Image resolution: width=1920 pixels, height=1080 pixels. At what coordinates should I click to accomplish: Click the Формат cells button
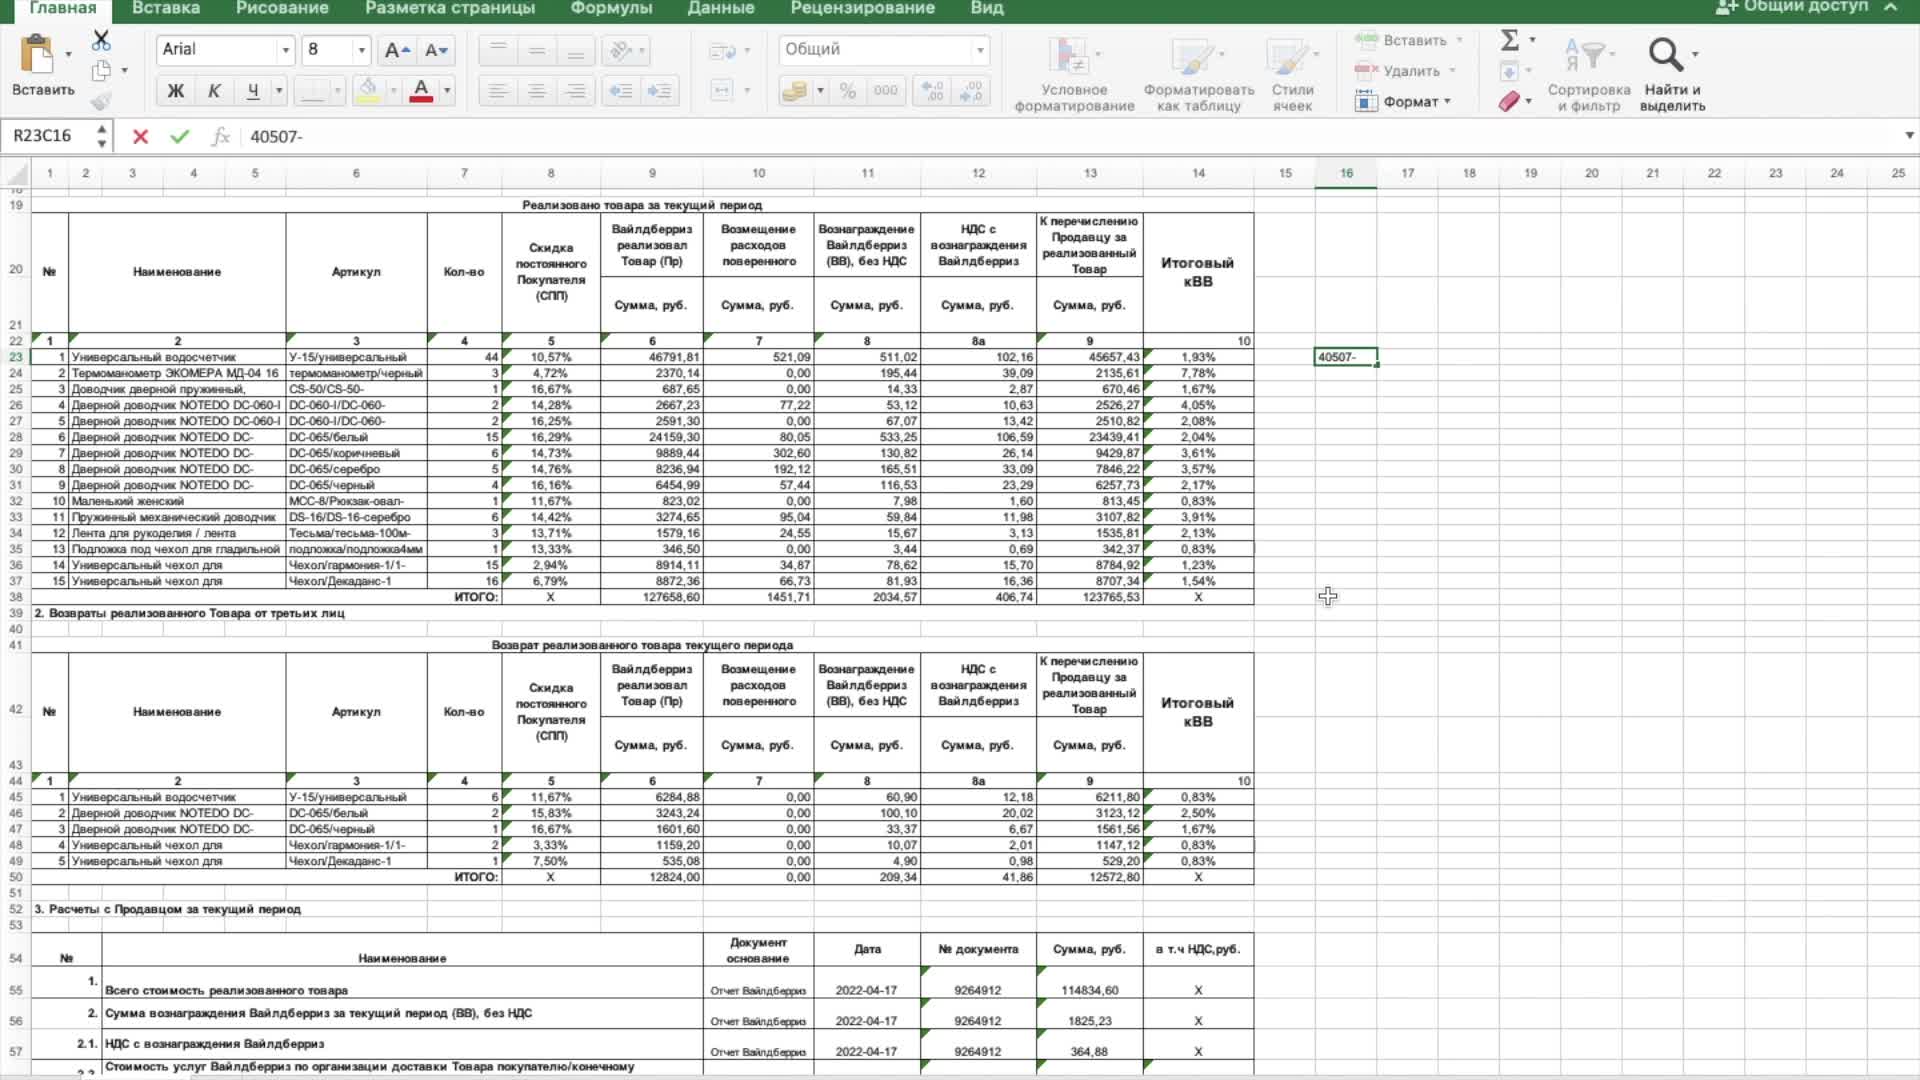point(1410,101)
